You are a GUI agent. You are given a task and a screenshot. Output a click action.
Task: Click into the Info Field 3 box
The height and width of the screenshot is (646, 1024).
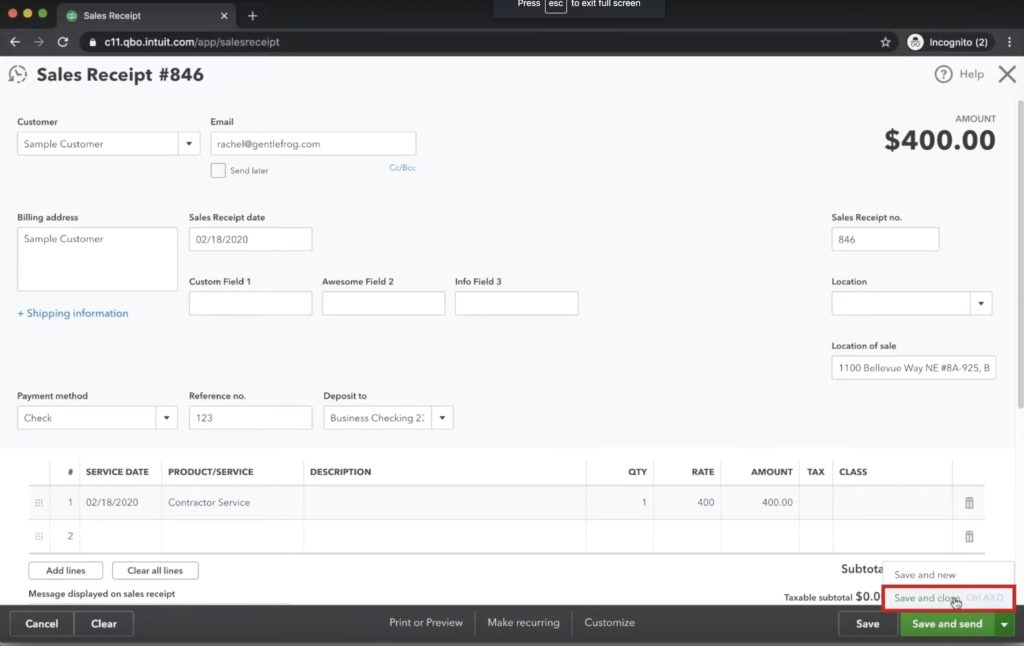[x=516, y=303]
